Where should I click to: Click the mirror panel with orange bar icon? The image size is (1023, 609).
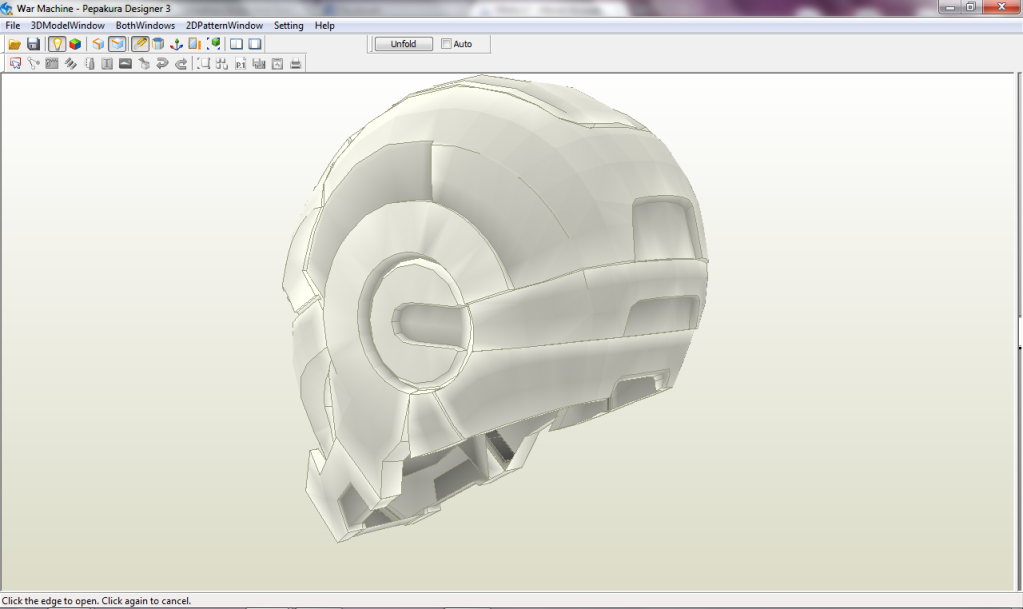(194, 44)
